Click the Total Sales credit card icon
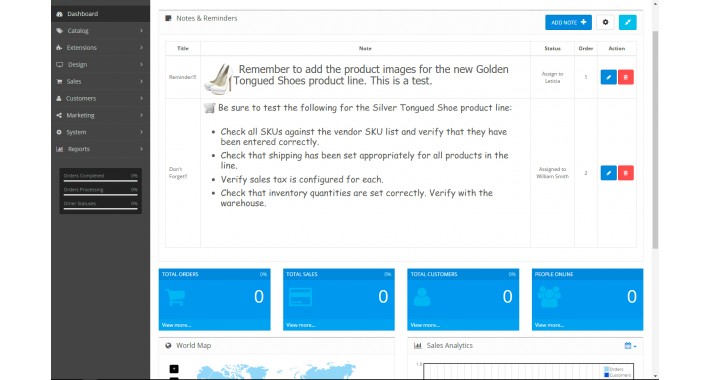The width and height of the screenshot is (710, 380). pos(300,297)
